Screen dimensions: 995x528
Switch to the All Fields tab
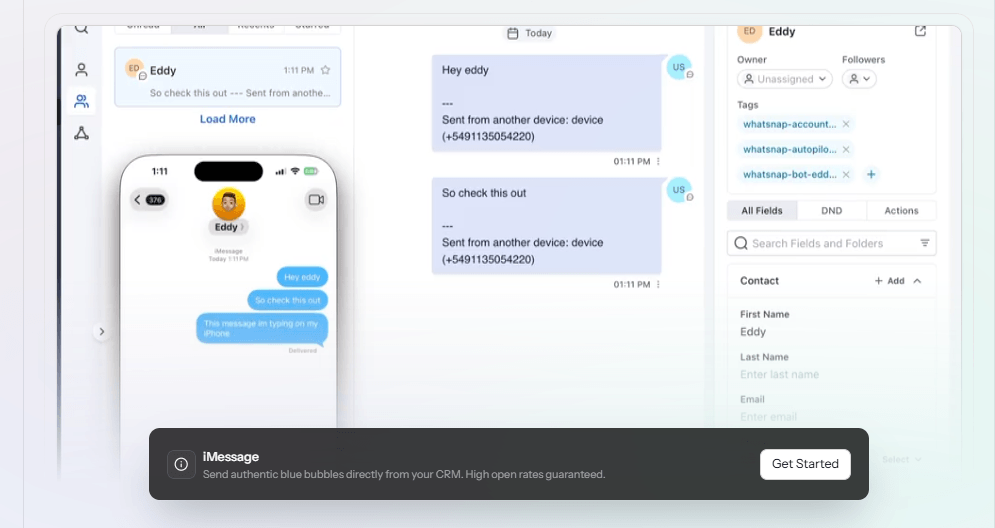(762, 211)
